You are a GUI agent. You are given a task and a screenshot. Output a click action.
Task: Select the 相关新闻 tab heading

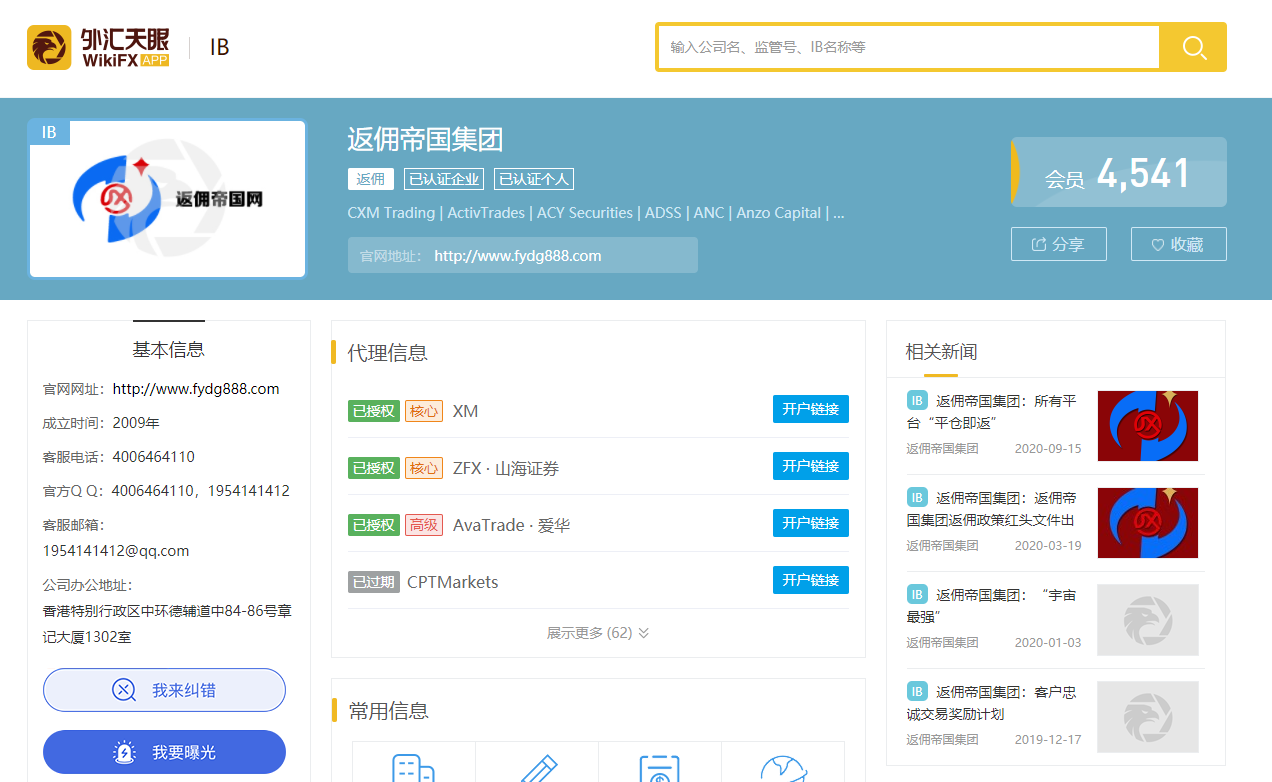(941, 352)
